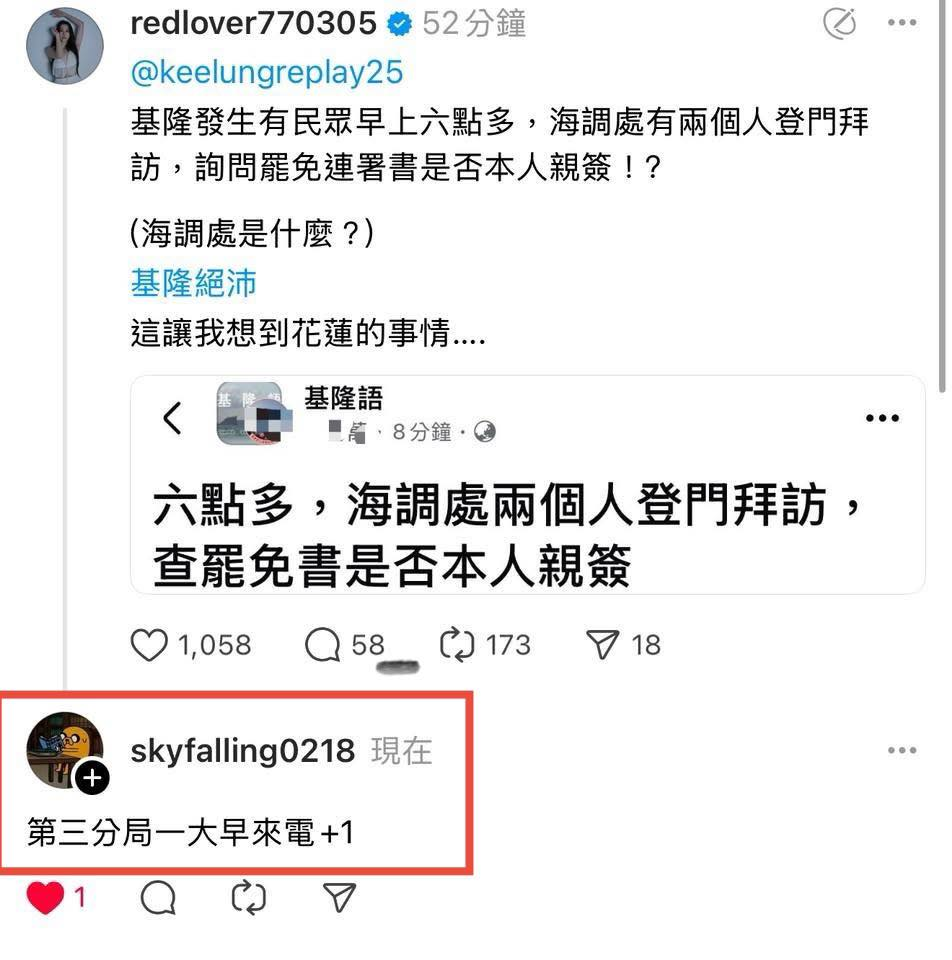View redlover770305's profile picture

(x=65, y=46)
